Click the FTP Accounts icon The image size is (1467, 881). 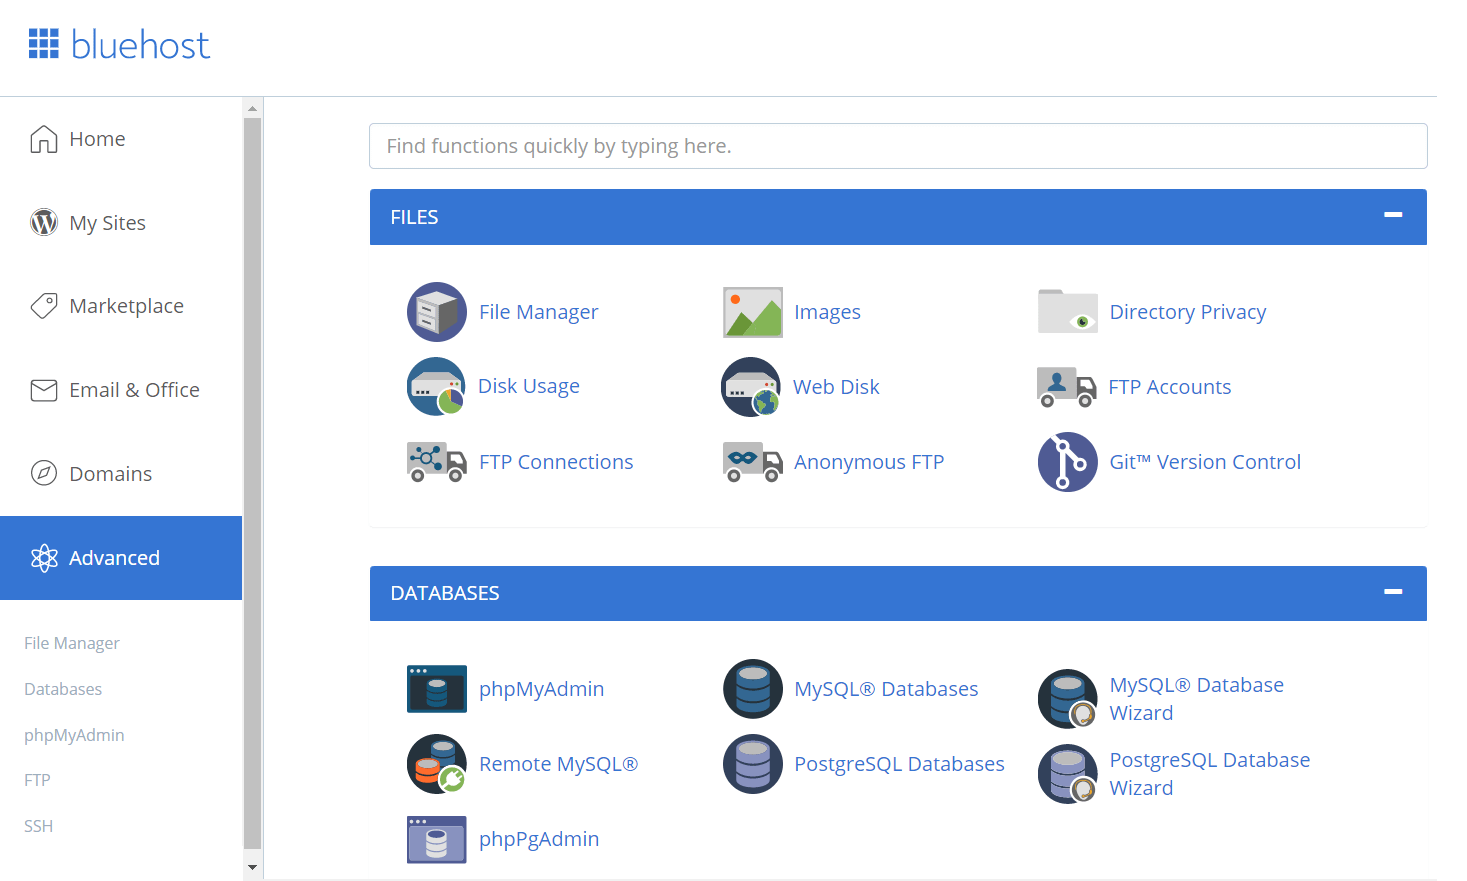pos(1067,387)
